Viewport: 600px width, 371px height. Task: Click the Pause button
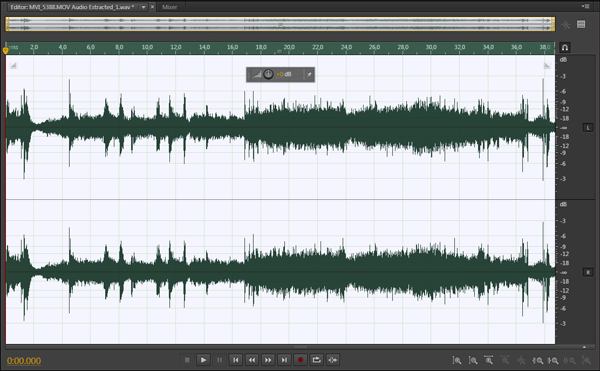[219, 360]
